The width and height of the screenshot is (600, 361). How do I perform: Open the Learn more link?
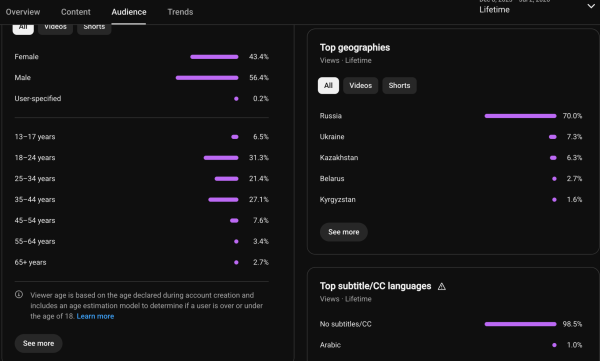pyautogui.click(x=95, y=316)
